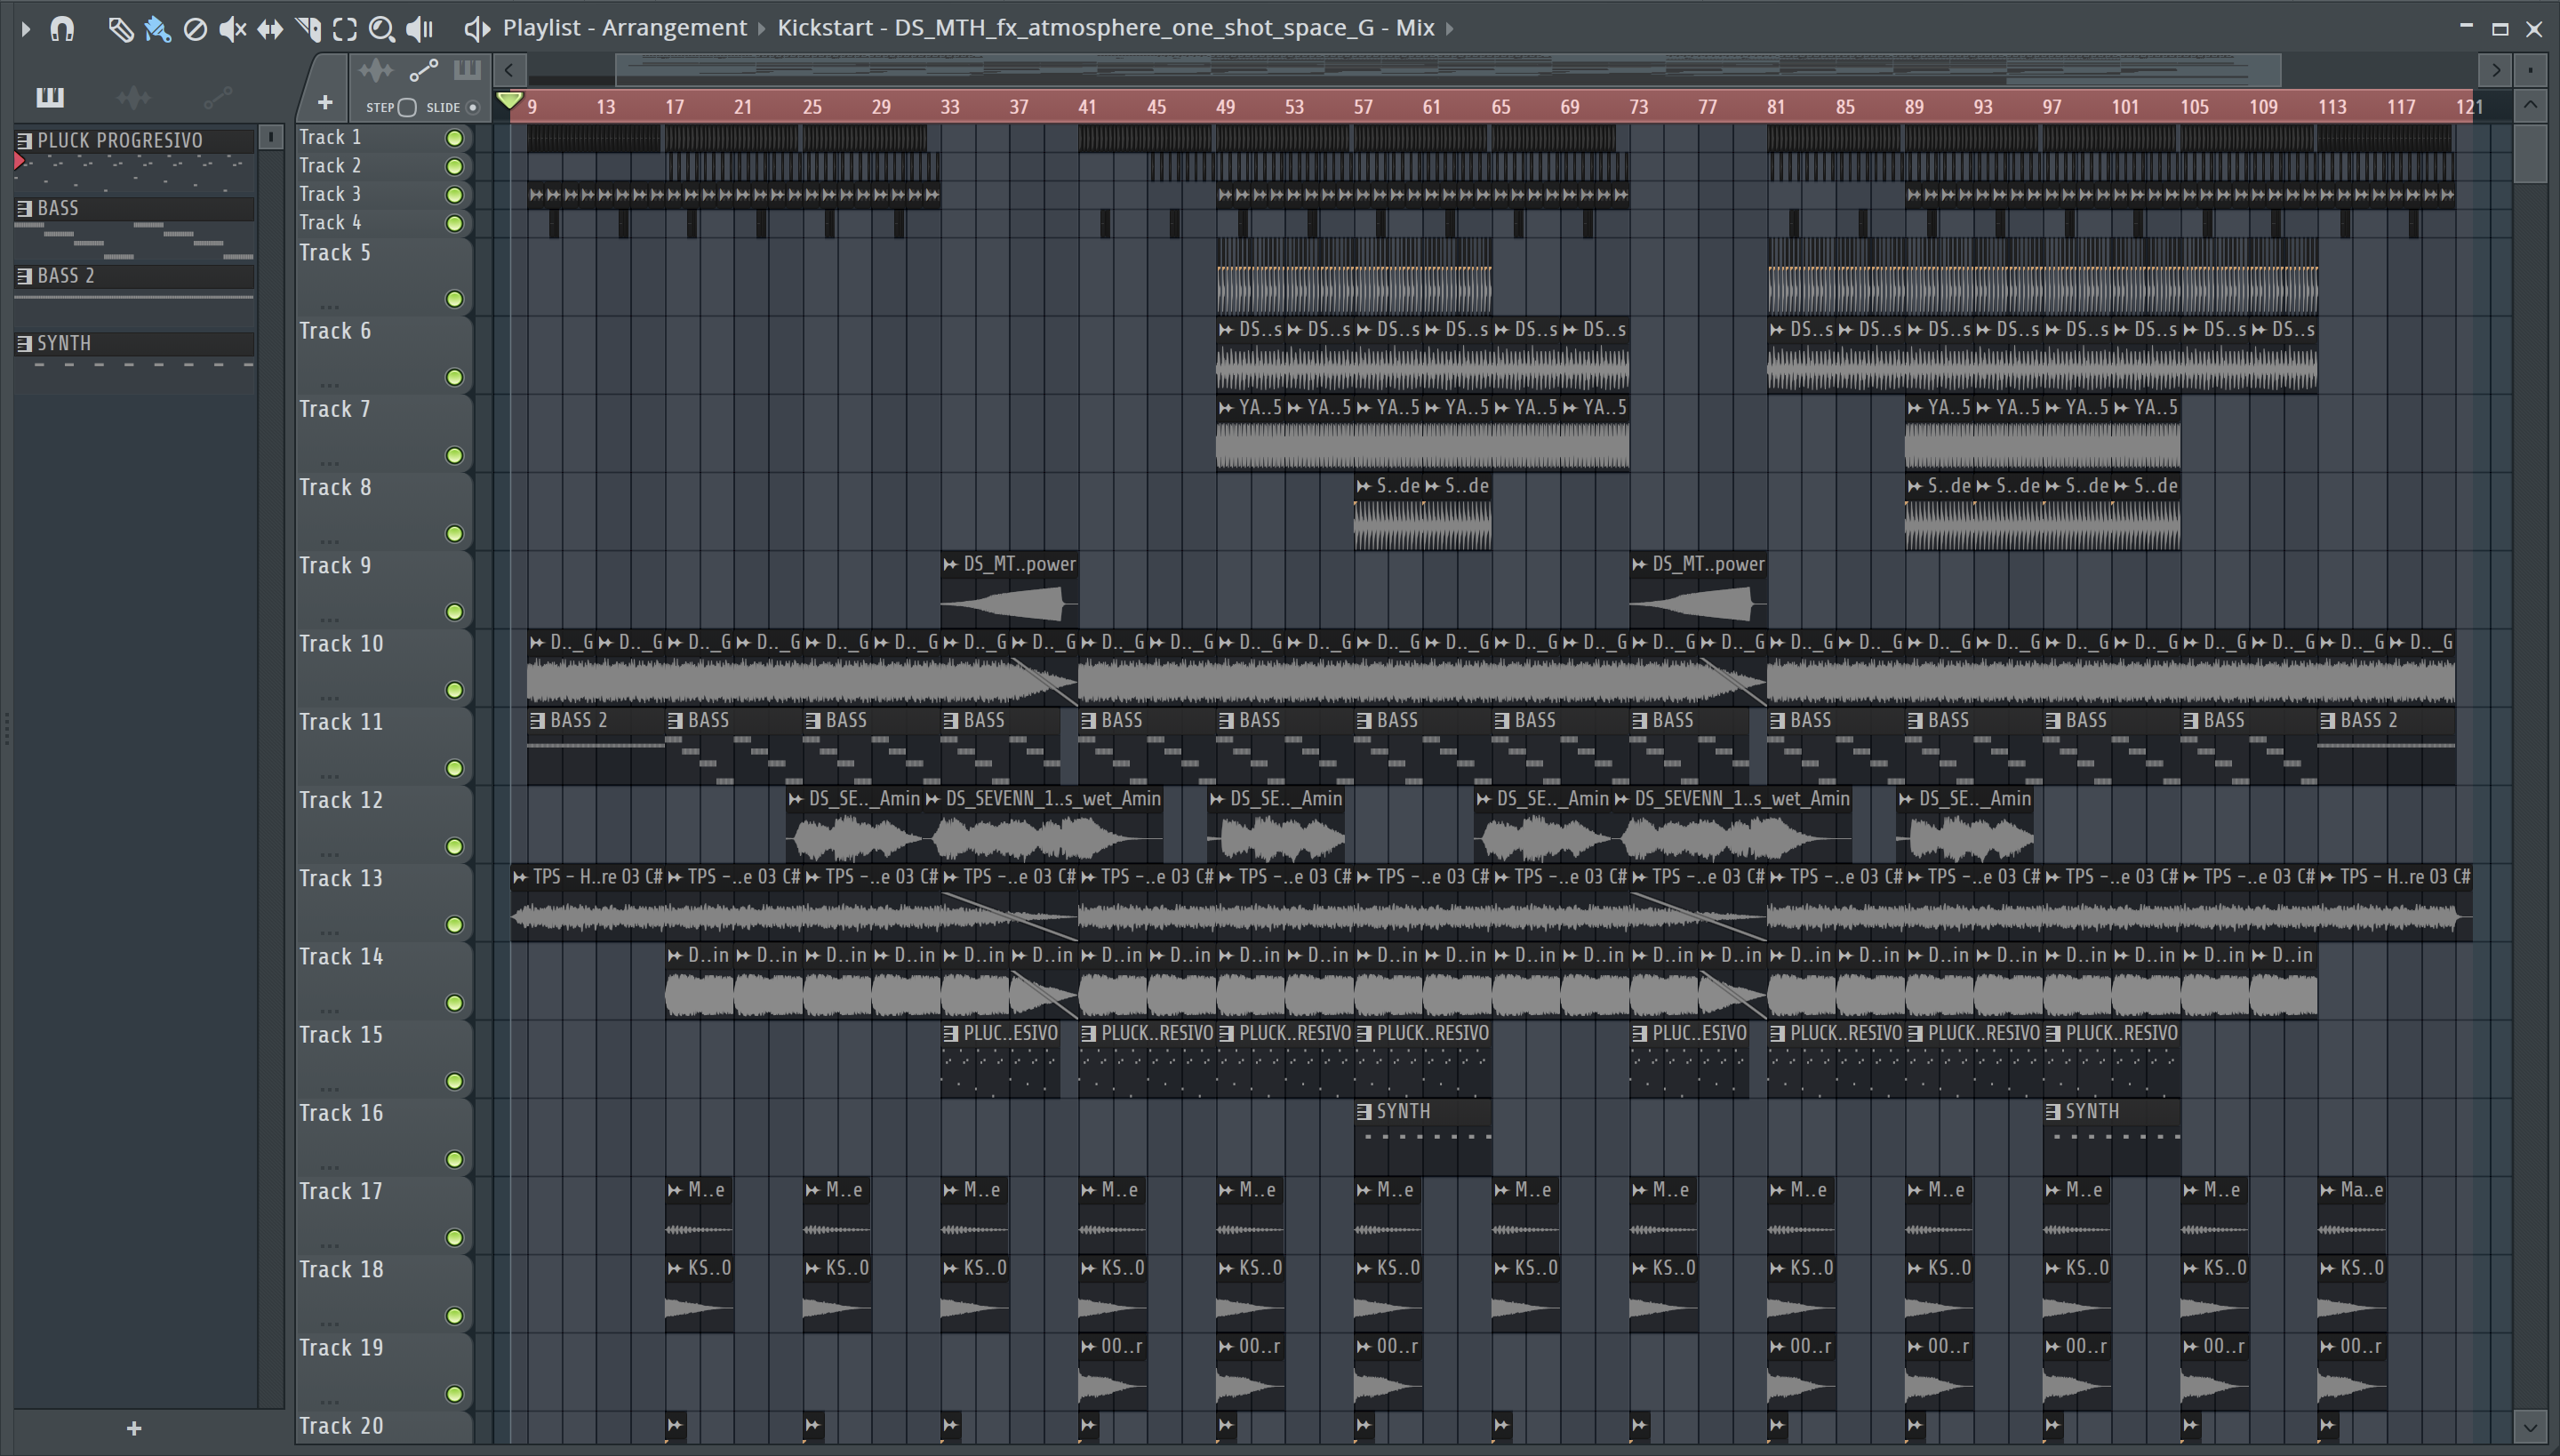The width and height of the screenshot is (2560, 1456).
Task: Click the first YA..5 clip on Track 7
Action: [1250, 433]
